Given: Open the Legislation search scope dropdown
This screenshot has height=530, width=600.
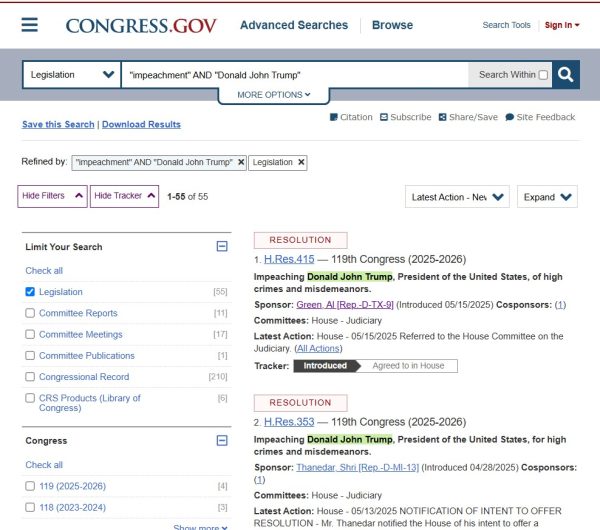Looking at the screenshot, I should click(x=72, y=75).
